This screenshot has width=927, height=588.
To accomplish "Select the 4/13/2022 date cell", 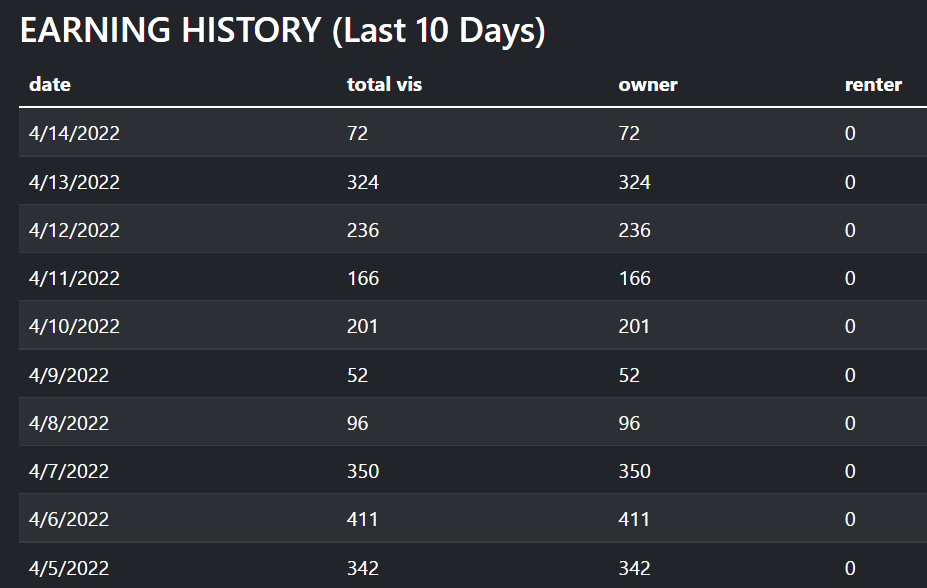I will point(74,182).
